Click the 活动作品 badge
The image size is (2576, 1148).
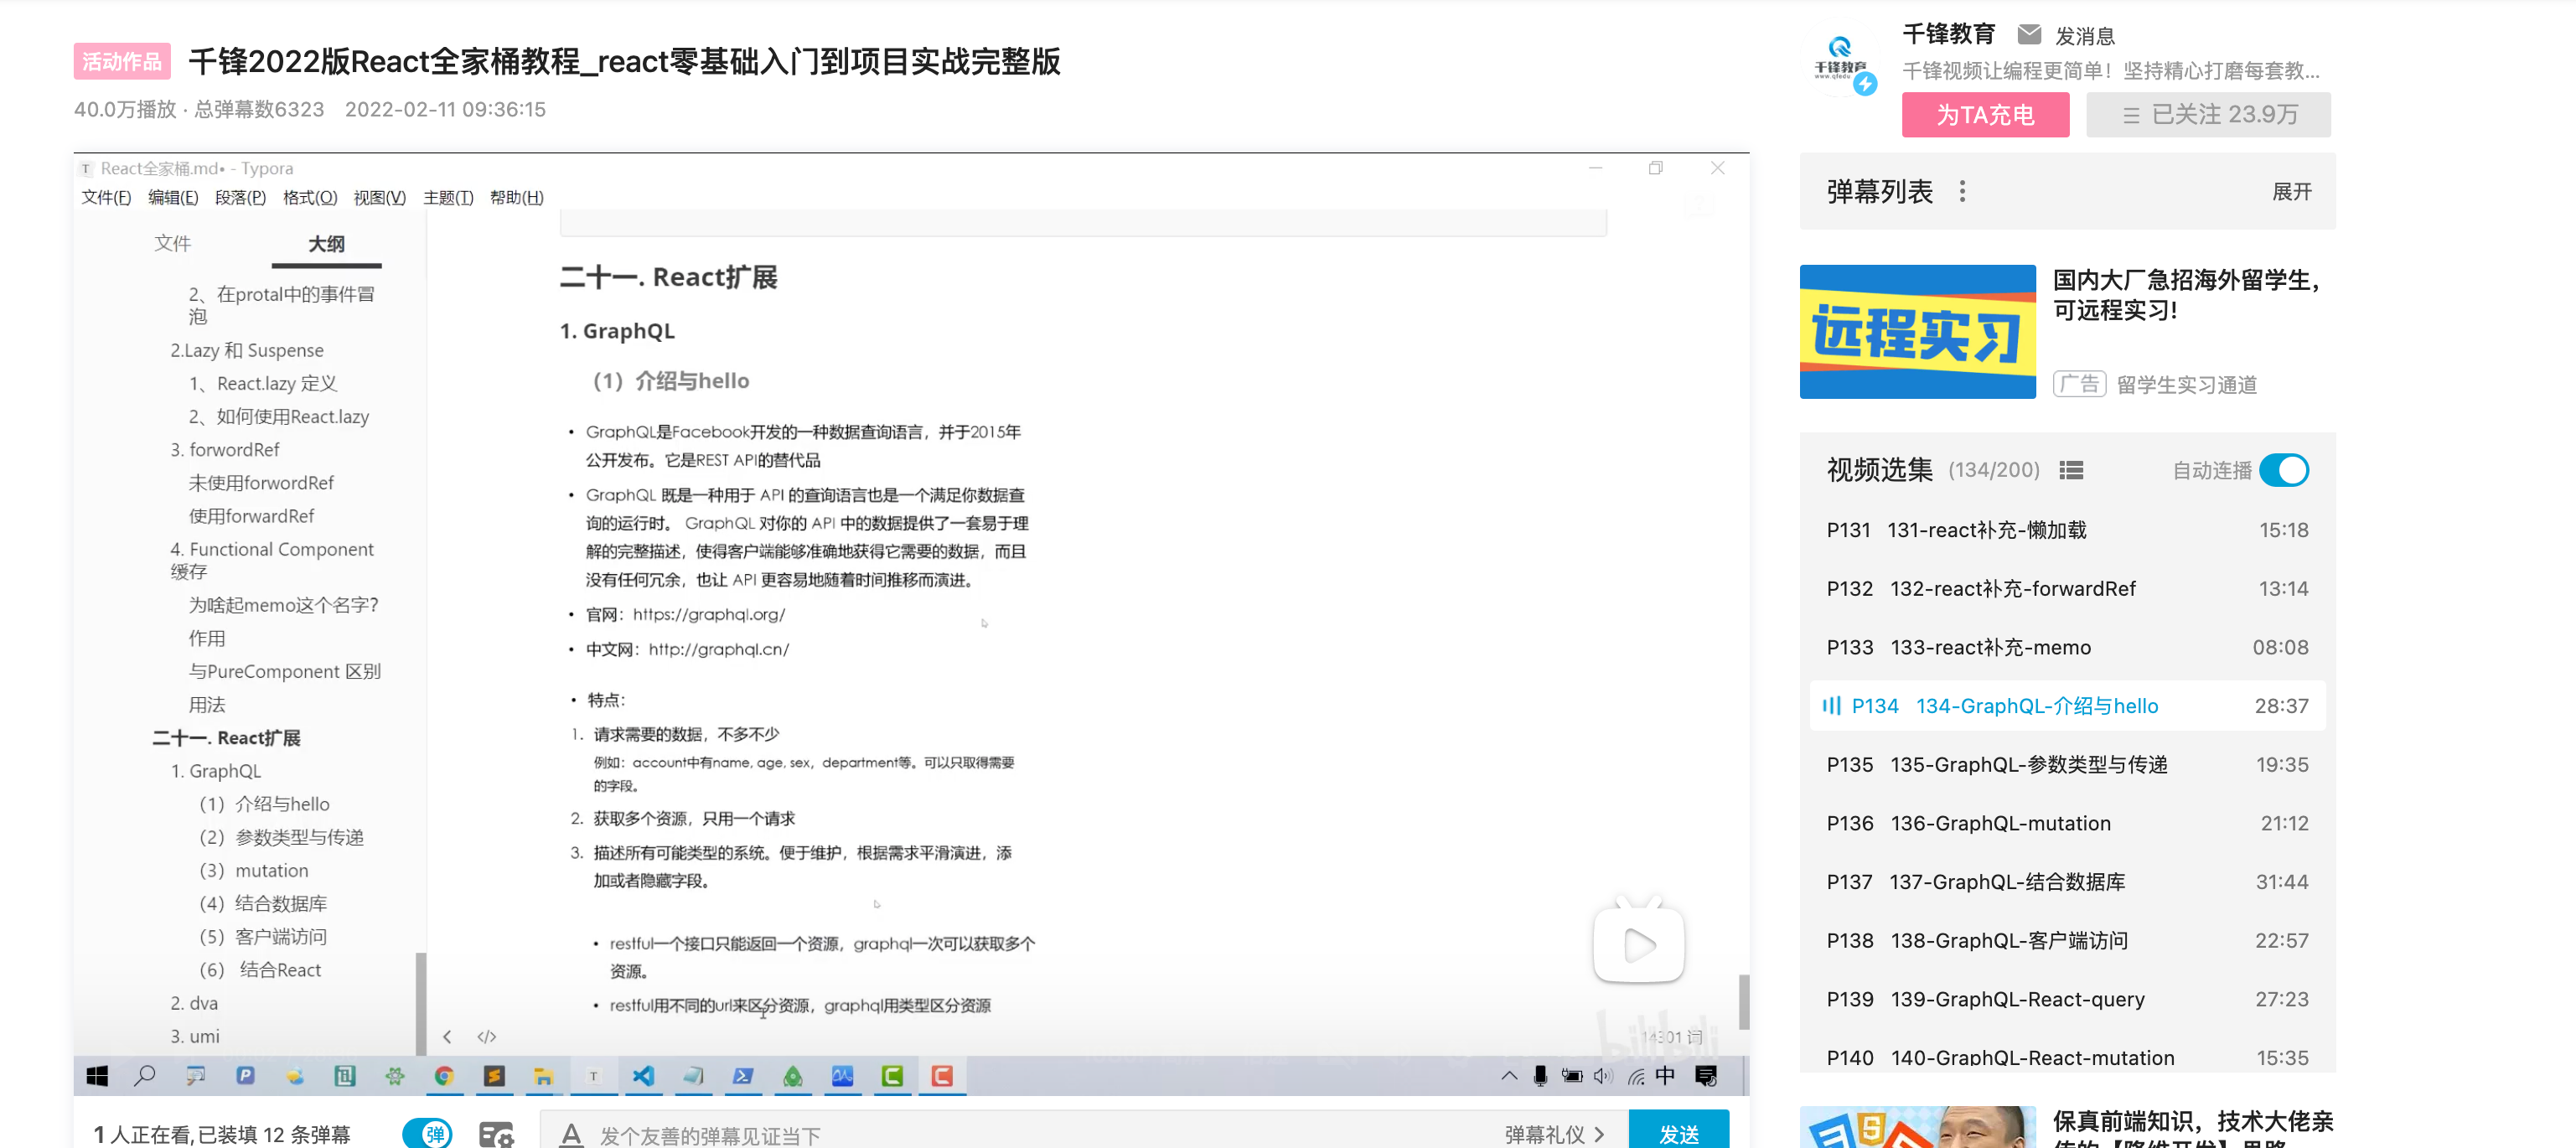(121, 61)
